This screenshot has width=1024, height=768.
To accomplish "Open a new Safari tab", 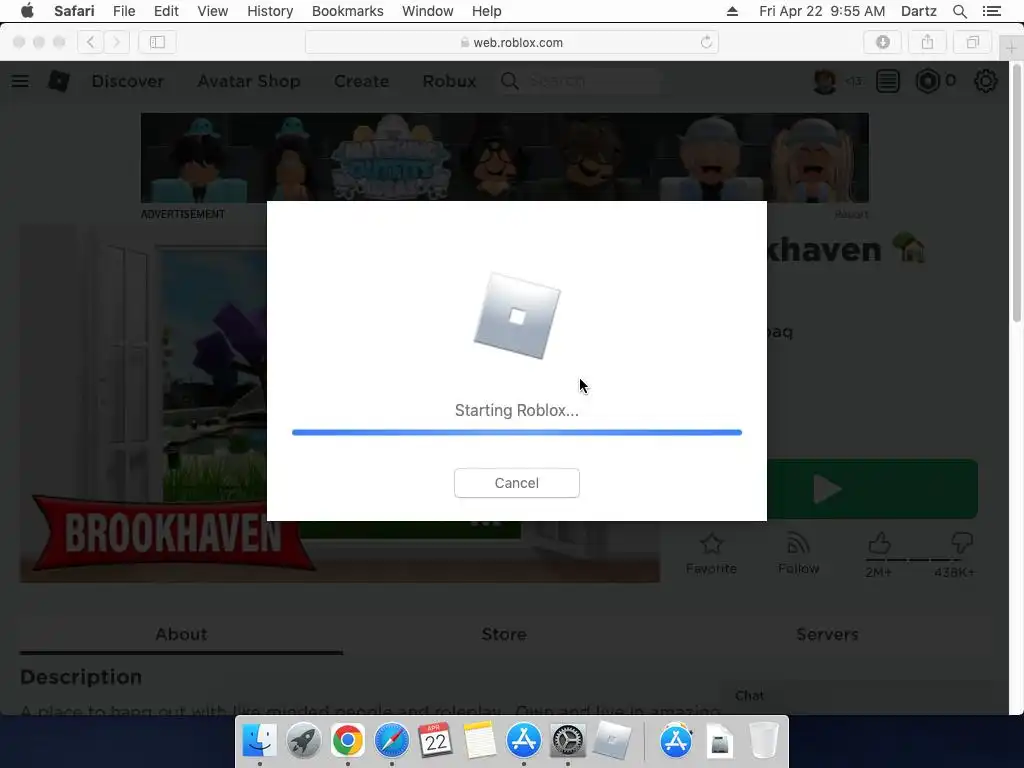I will coord(1011,48).
